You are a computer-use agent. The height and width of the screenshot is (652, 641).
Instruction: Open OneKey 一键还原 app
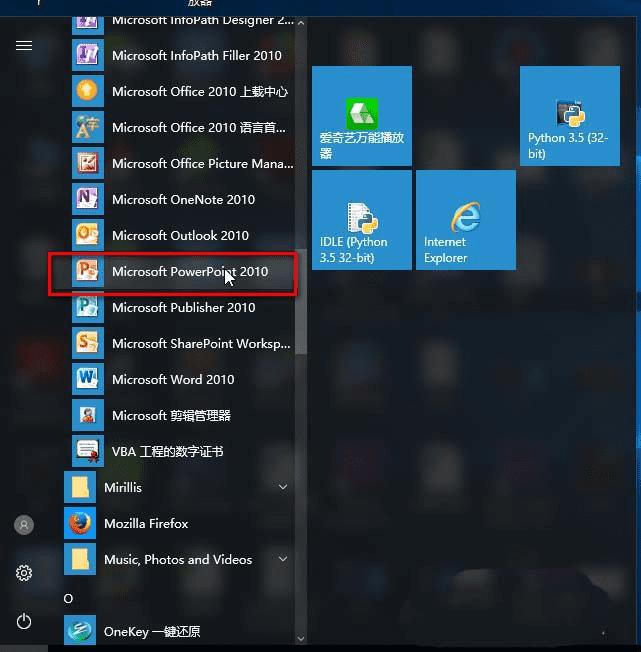click(x=173, y=631)
